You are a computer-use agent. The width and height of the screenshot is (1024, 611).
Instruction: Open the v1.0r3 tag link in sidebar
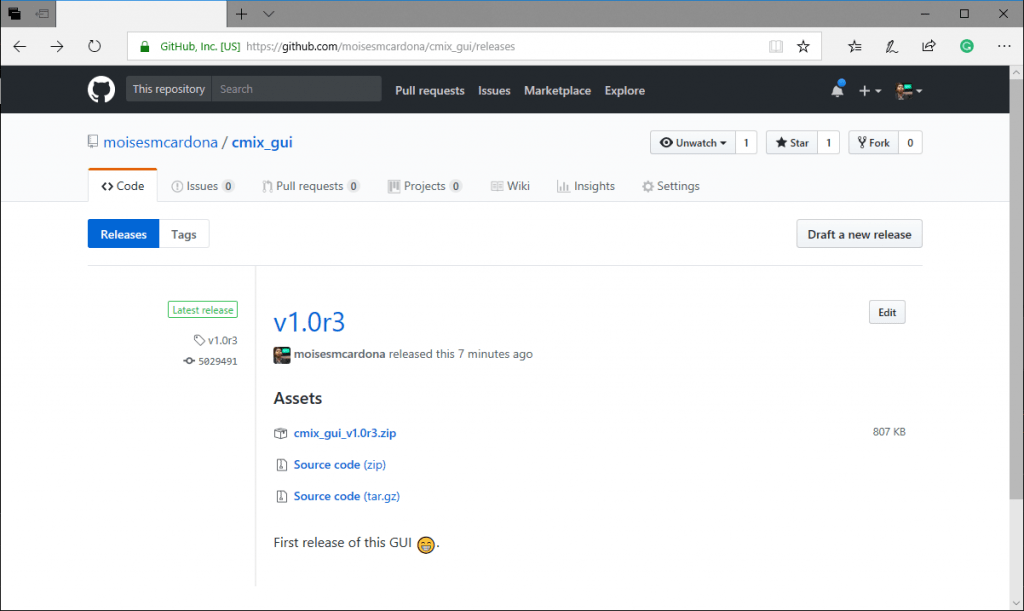click(x=223, y=340)
